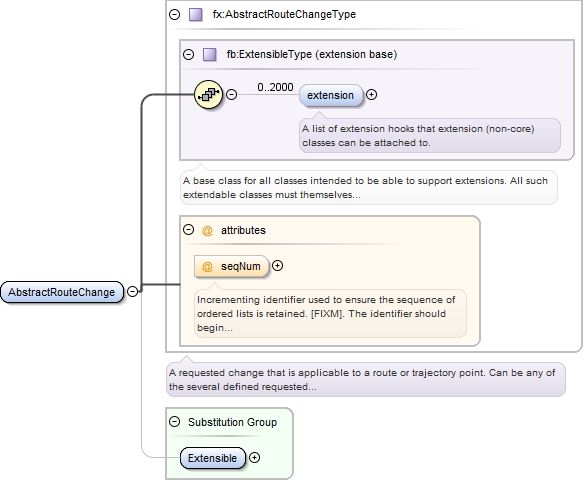Collapse the AbstractRouteChange root element
Image resolution: width=584 pixels, height=481 pixels.
click(132, 291)
